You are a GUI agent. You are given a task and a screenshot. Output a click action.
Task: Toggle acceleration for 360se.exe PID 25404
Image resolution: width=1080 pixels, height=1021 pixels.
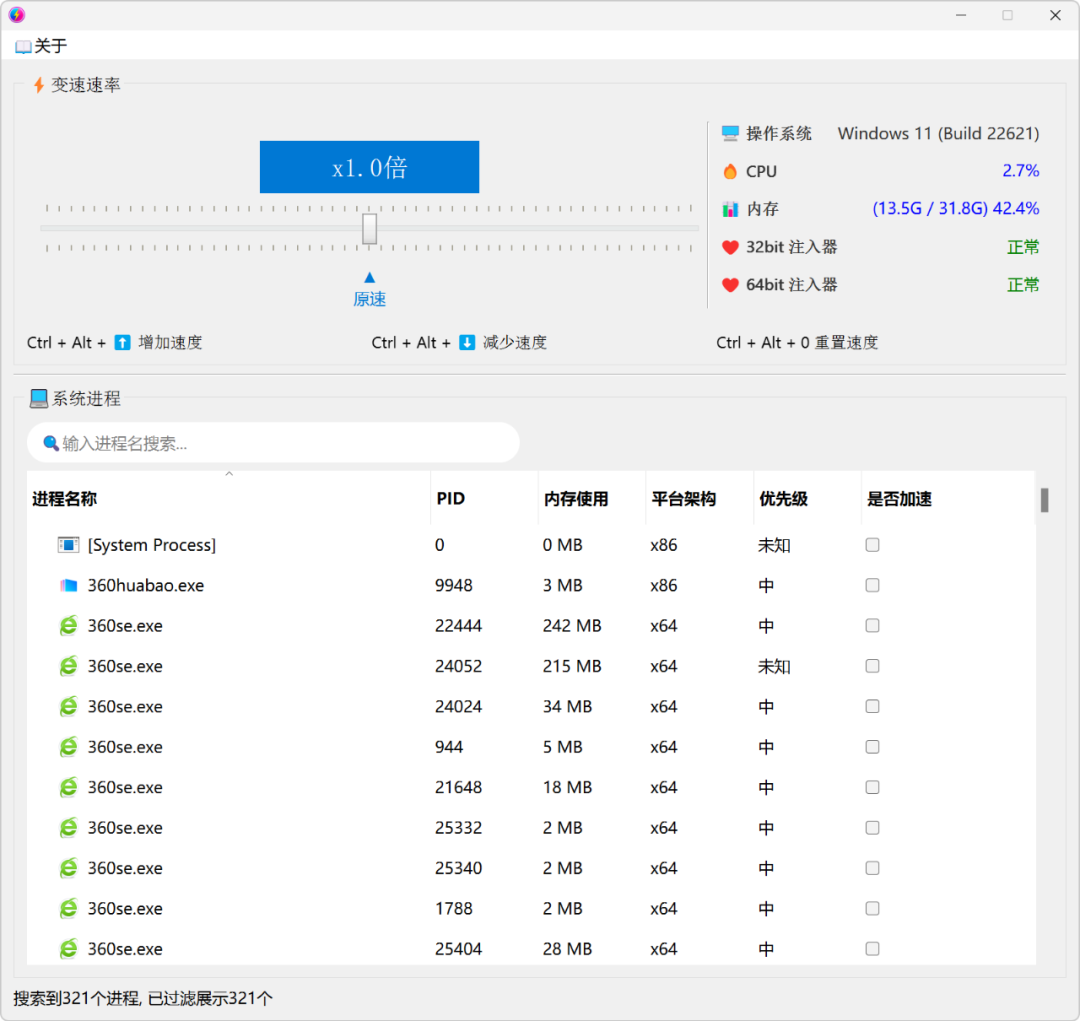pyautogui.click(x=872, y=949)
